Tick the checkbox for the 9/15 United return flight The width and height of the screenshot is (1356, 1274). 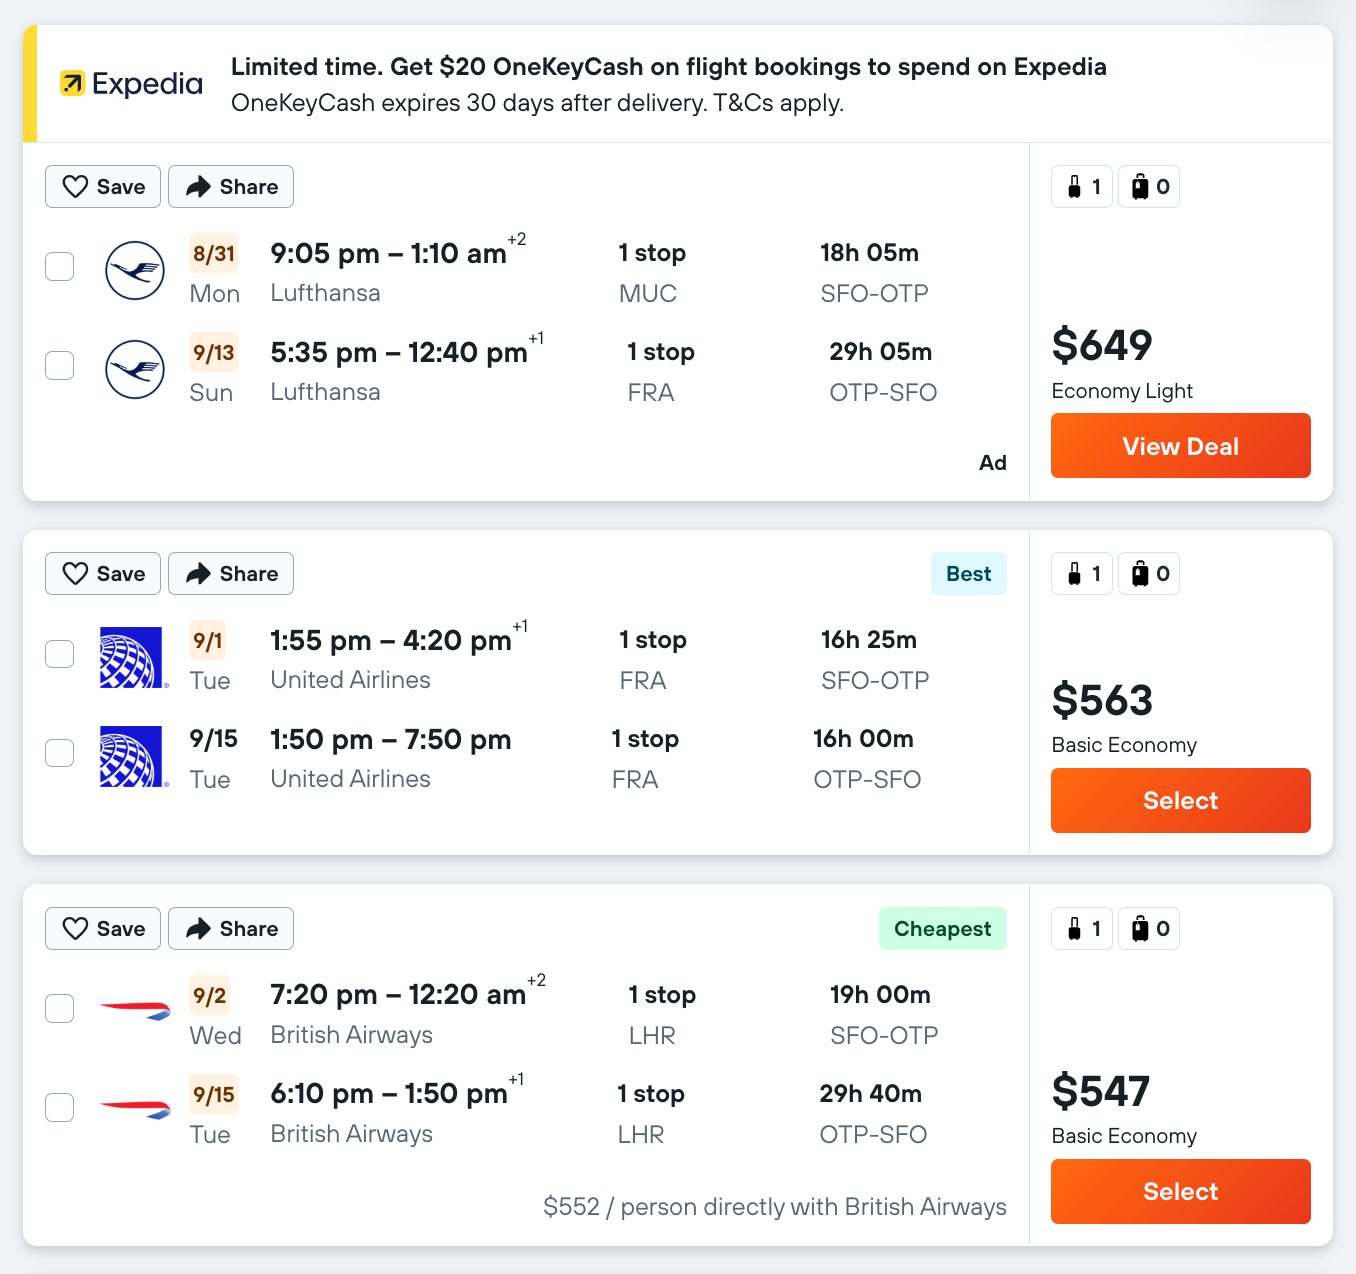[60, 753]
